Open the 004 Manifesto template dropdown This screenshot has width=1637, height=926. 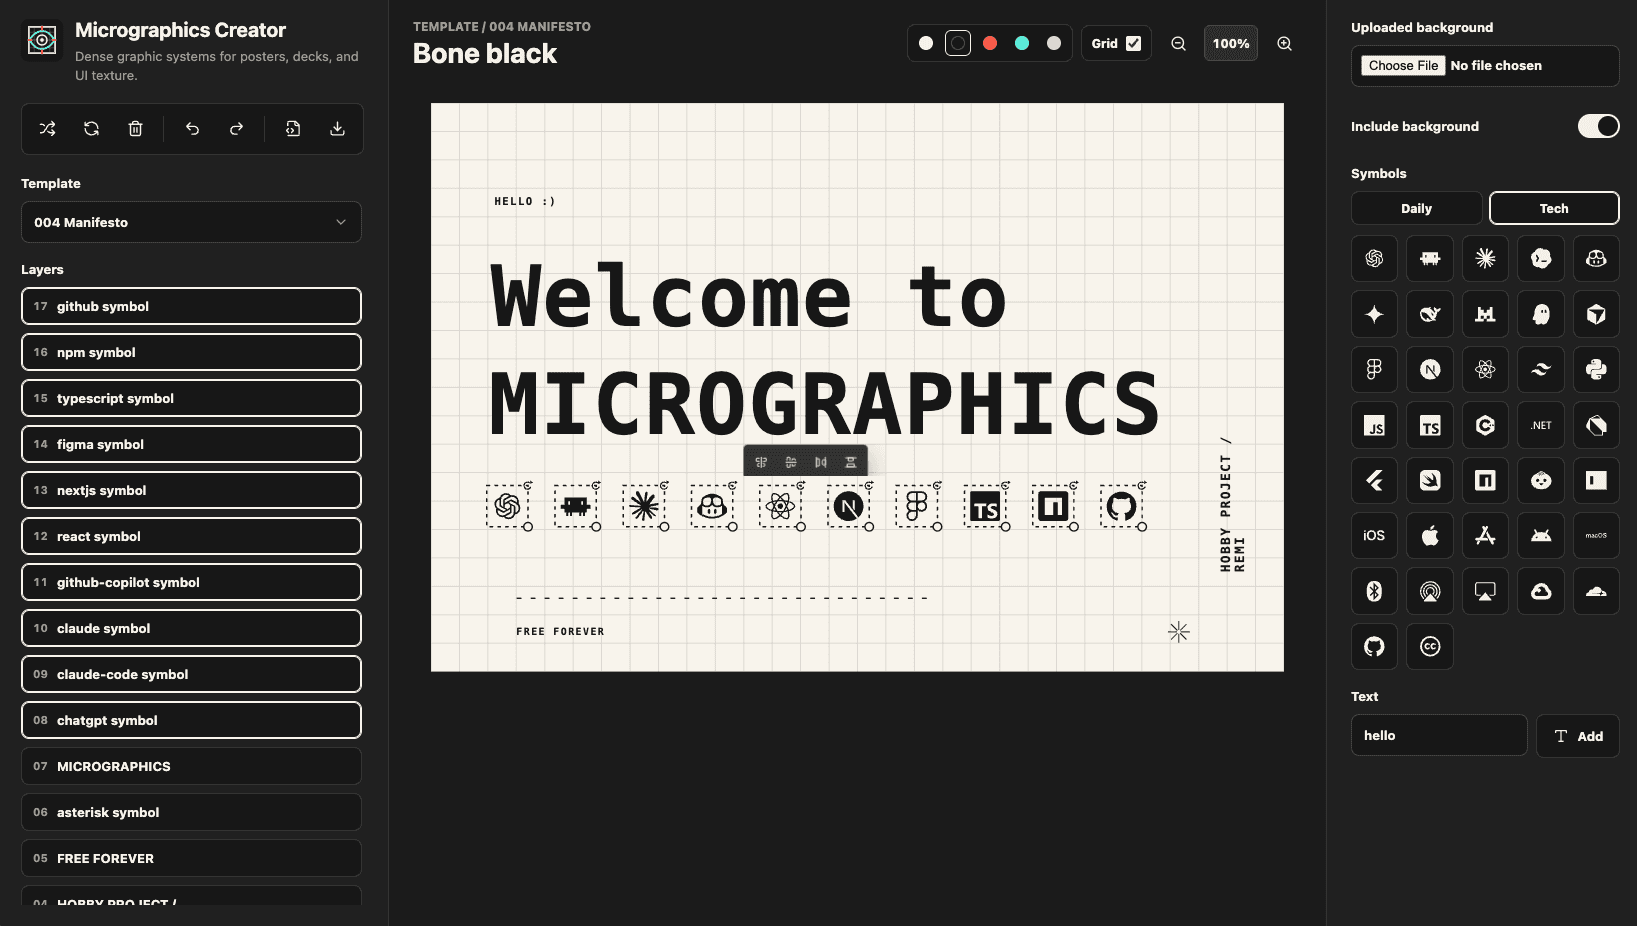pos(191,222)
